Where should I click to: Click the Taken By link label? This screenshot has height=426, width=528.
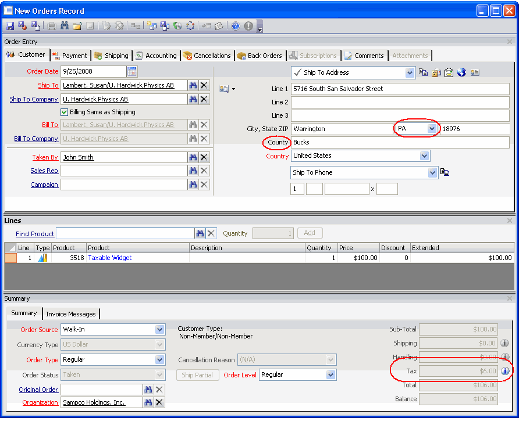click(45, 157)
